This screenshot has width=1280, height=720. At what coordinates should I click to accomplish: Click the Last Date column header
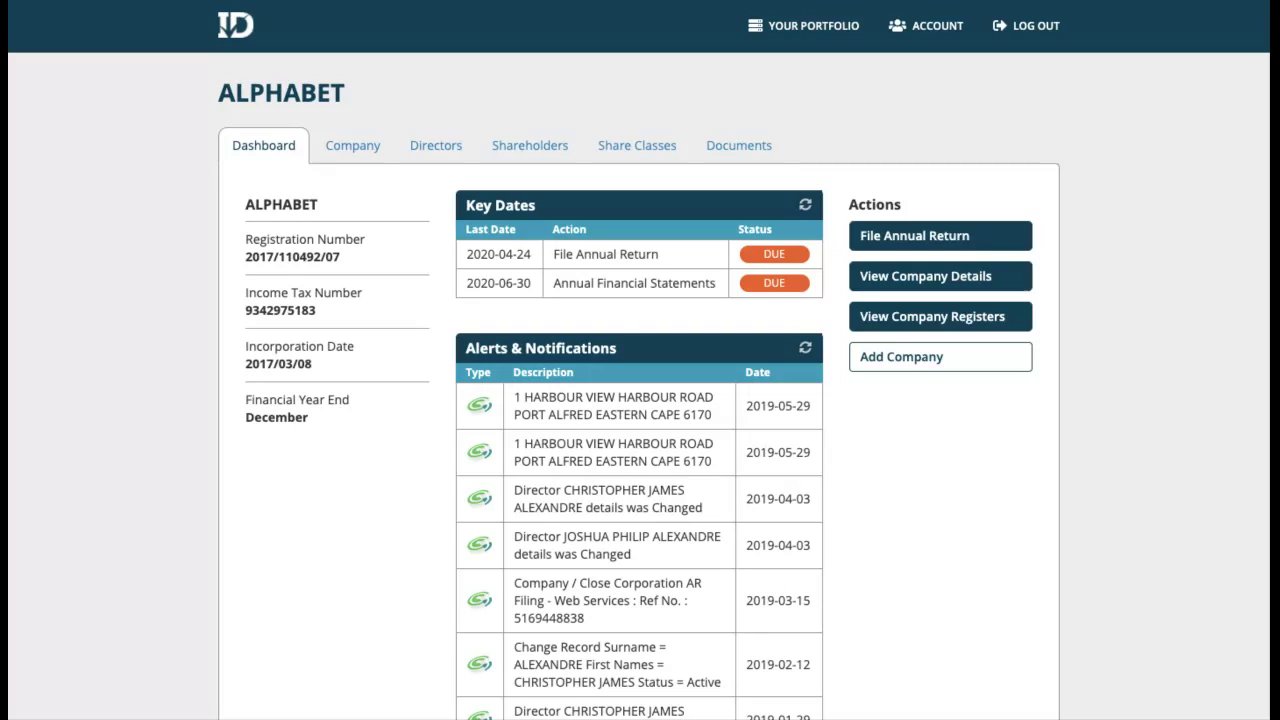point(491,230)
